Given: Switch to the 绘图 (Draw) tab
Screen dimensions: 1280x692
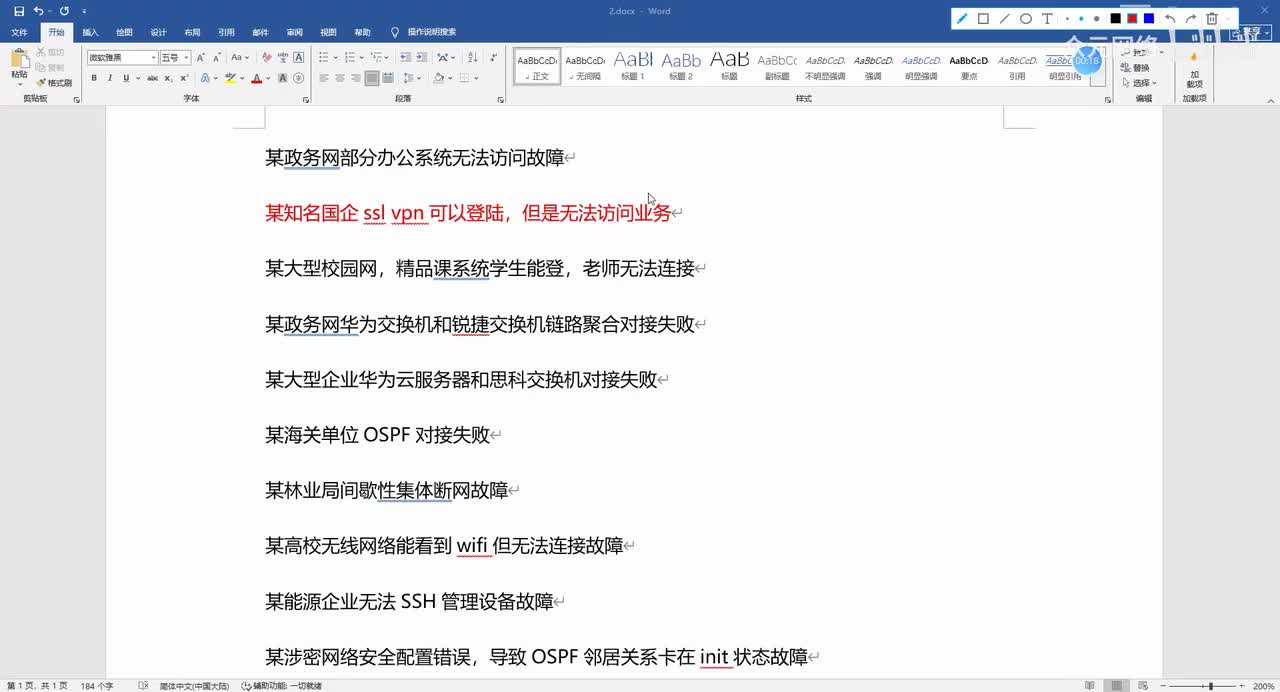Looking at the screenshot, I should pyautogui.click(x=124, y=32).
